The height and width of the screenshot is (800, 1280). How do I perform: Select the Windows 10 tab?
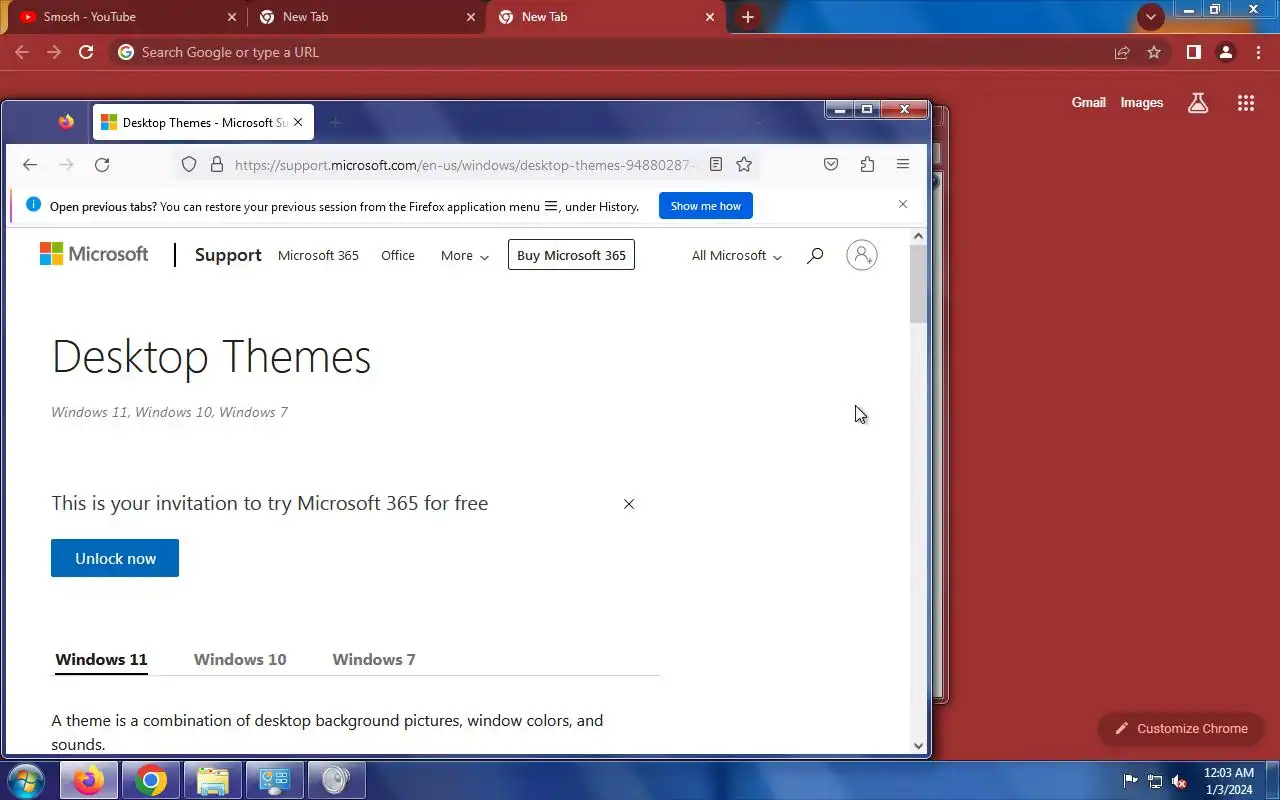point(240,659)
